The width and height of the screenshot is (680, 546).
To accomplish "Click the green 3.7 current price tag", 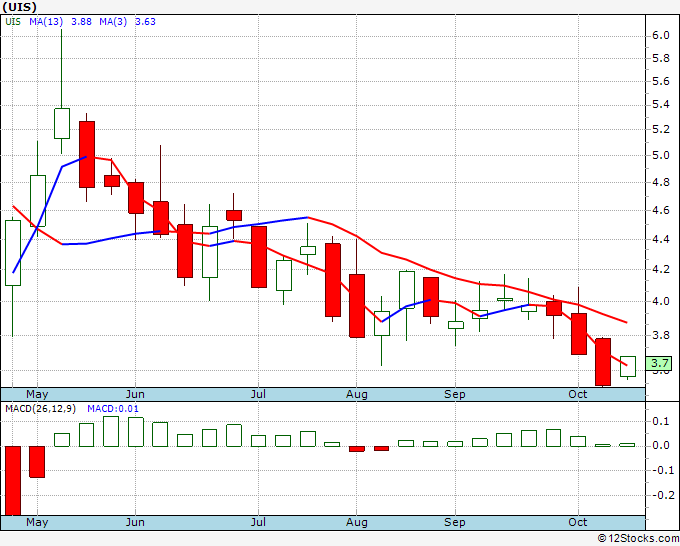I will pyautogui.click(x=658, y=363).
